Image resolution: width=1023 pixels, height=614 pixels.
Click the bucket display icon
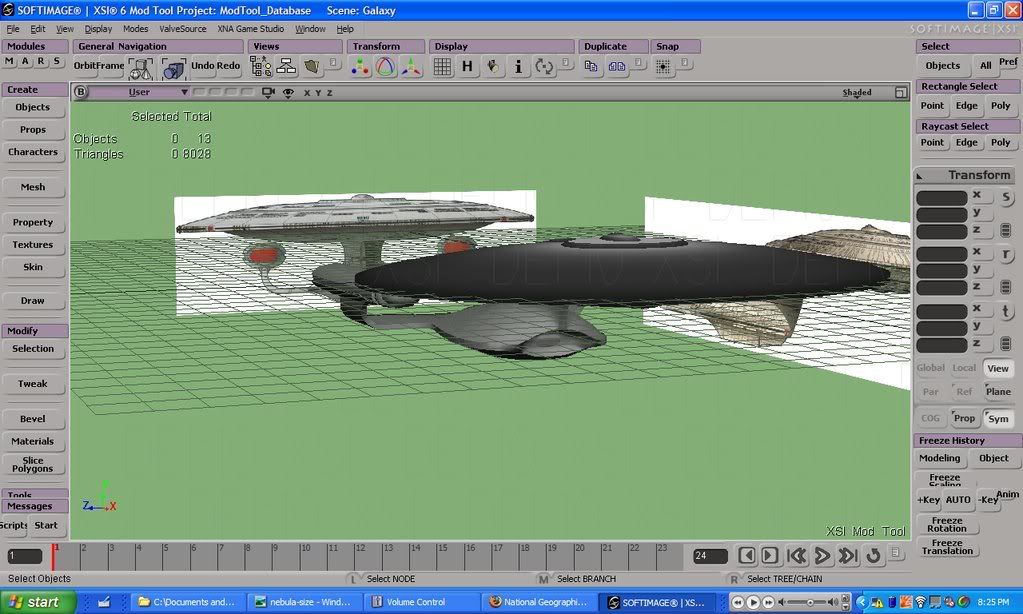point(493,67)
